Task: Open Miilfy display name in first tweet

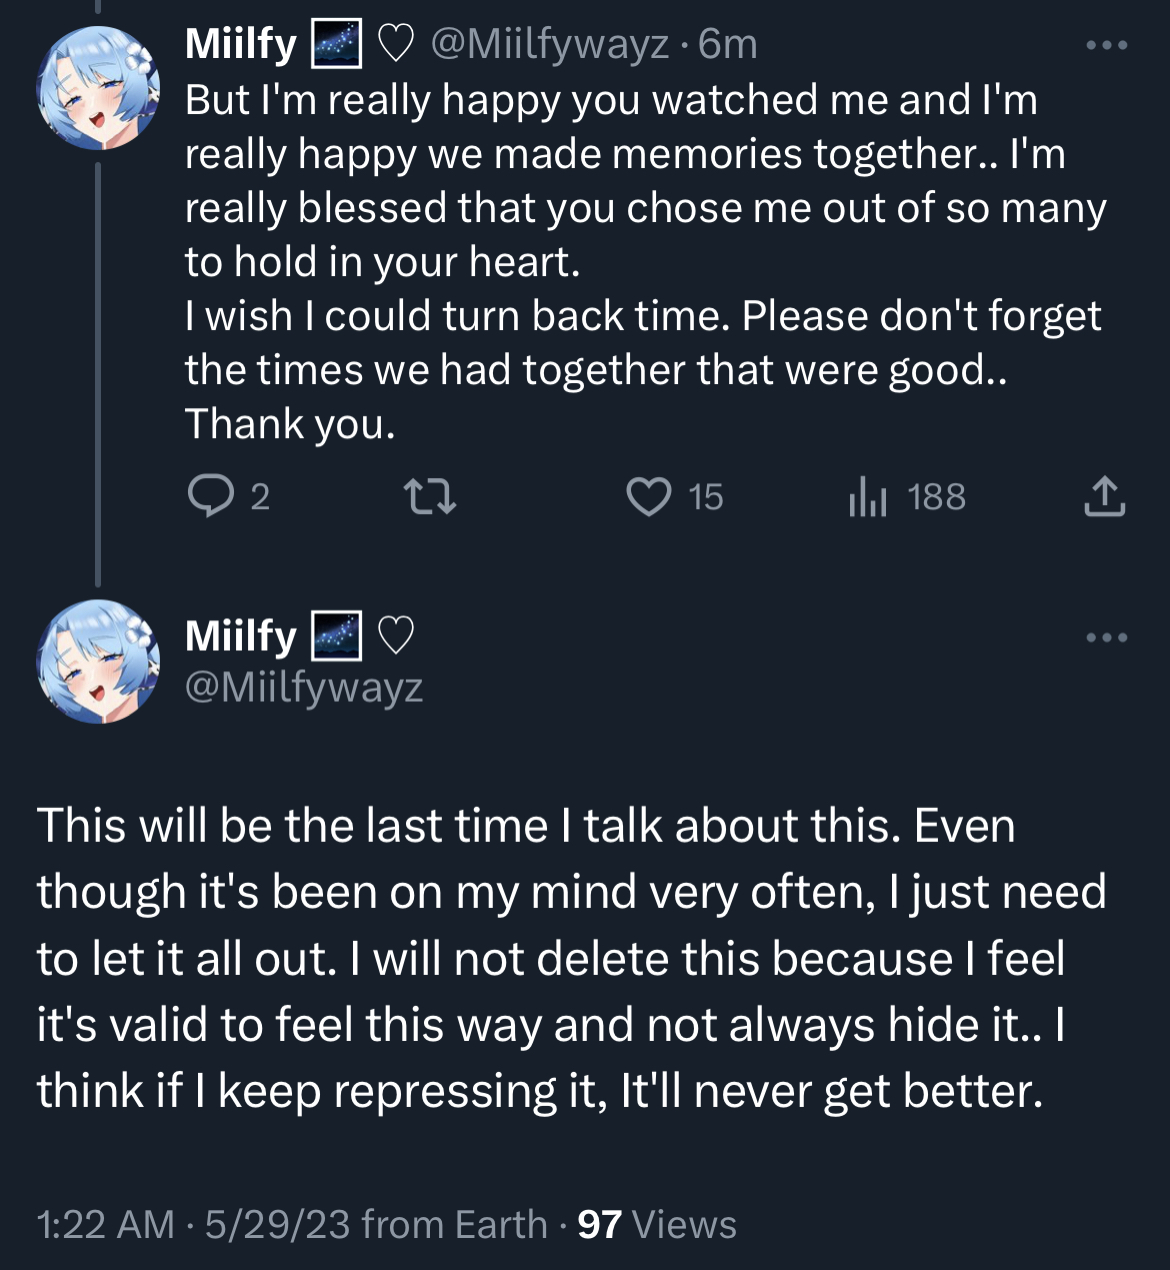Action: [x=241, y=44]
